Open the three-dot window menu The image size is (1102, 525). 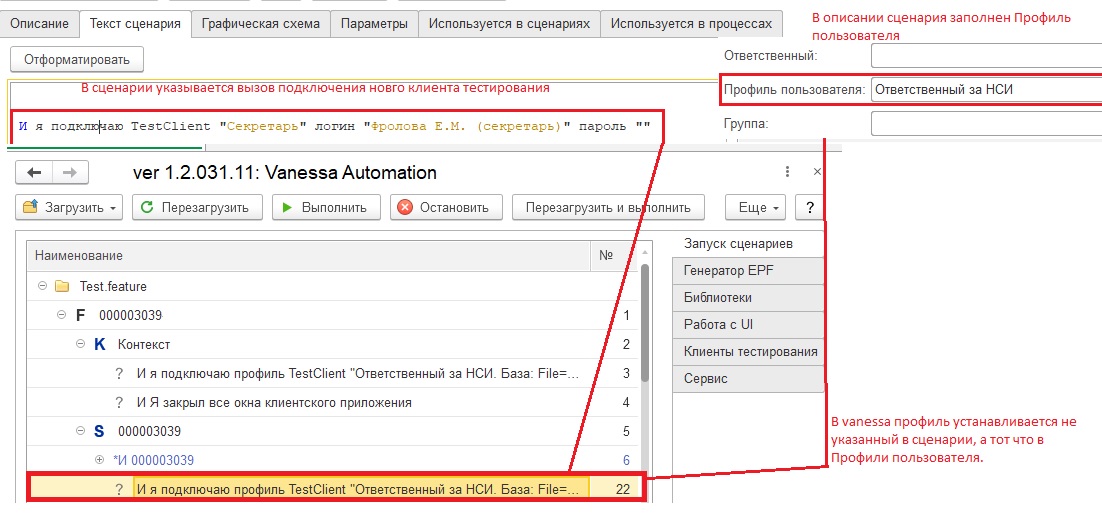click(x=788, y=171)
